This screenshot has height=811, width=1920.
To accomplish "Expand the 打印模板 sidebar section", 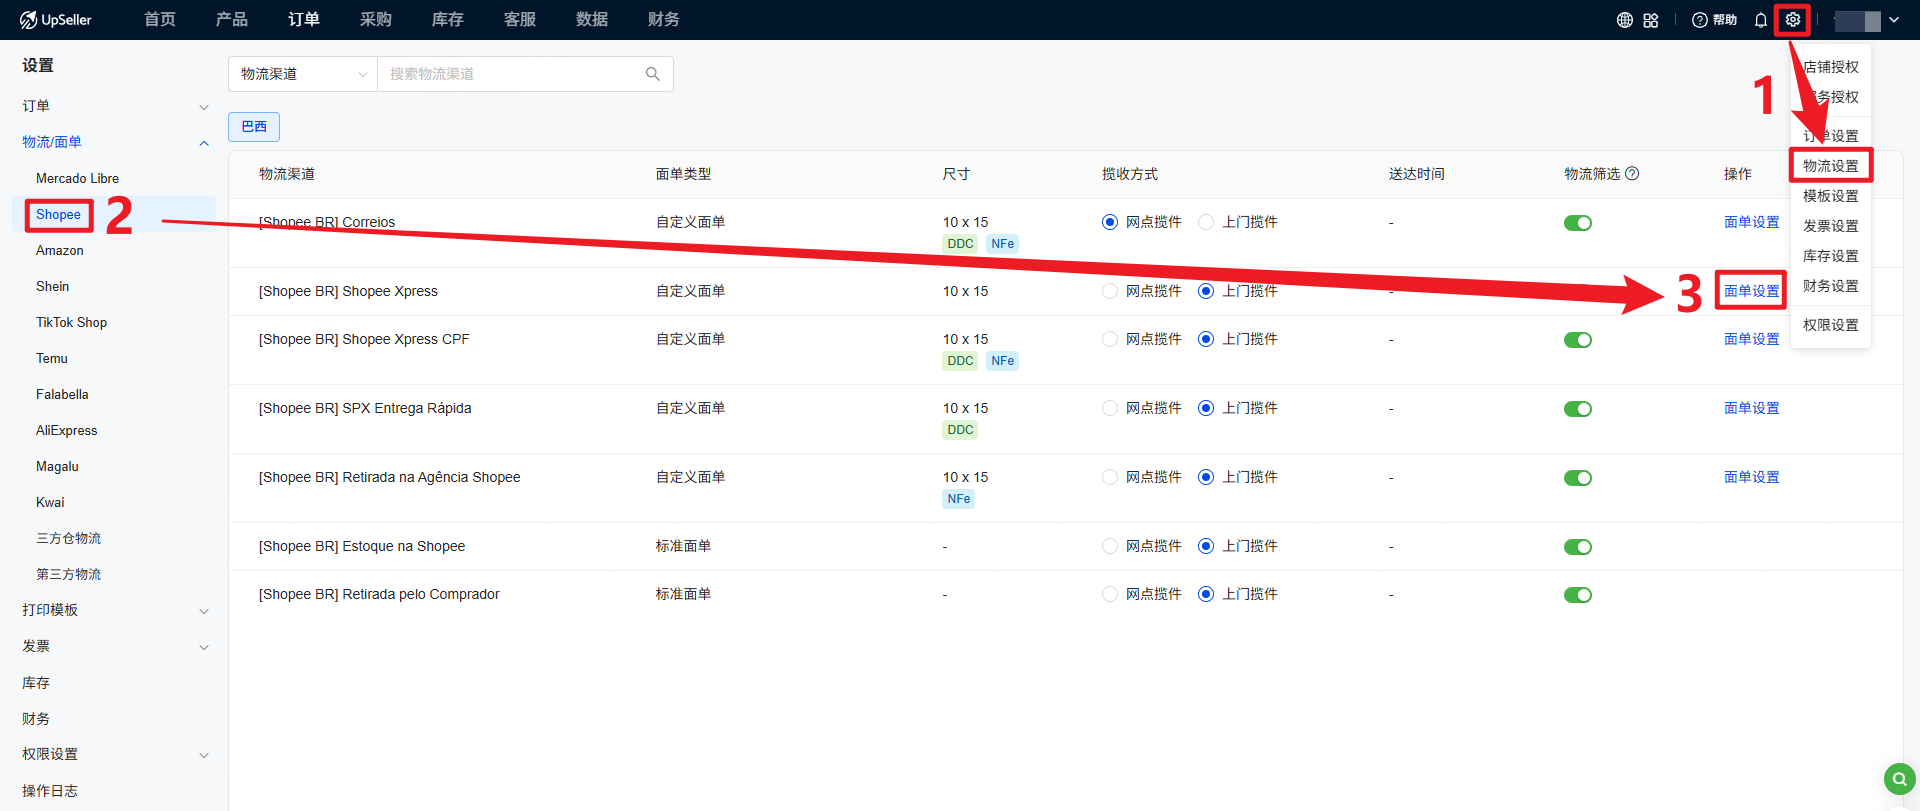I will pos(115,610).
